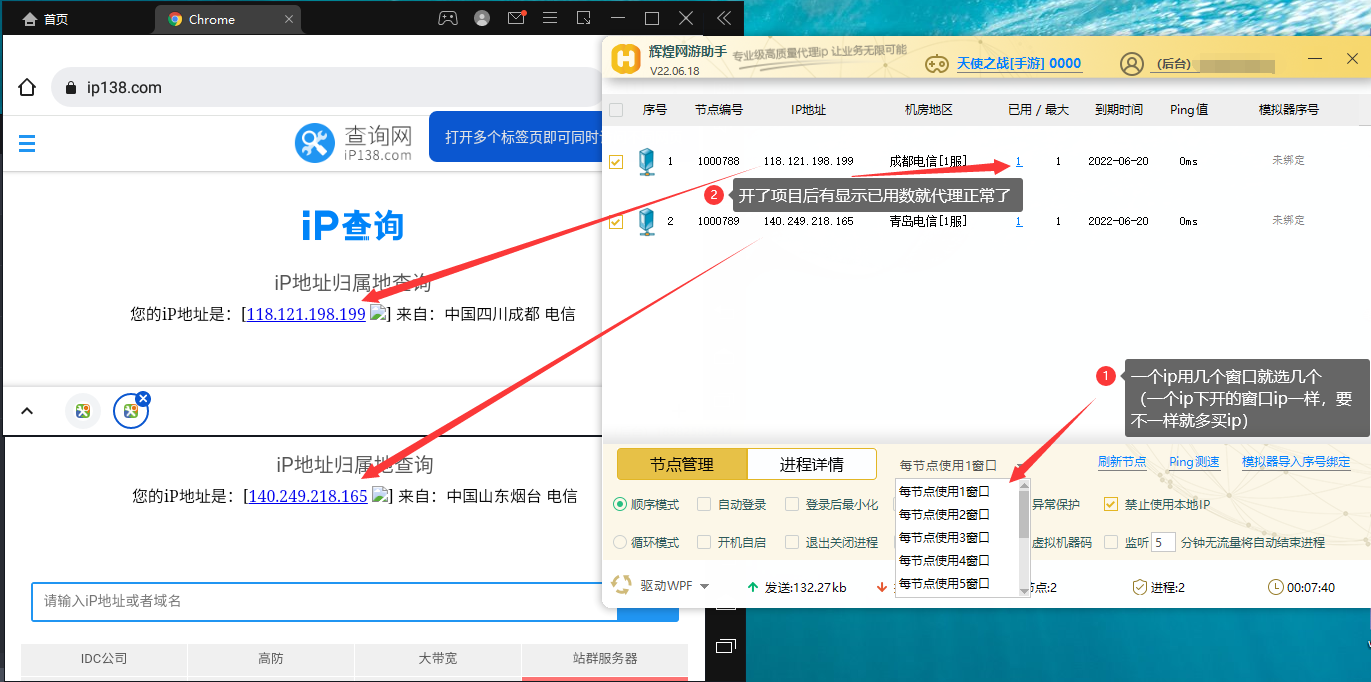Click the IP or domain input field
1371x682 pixels.
(324, 601)
